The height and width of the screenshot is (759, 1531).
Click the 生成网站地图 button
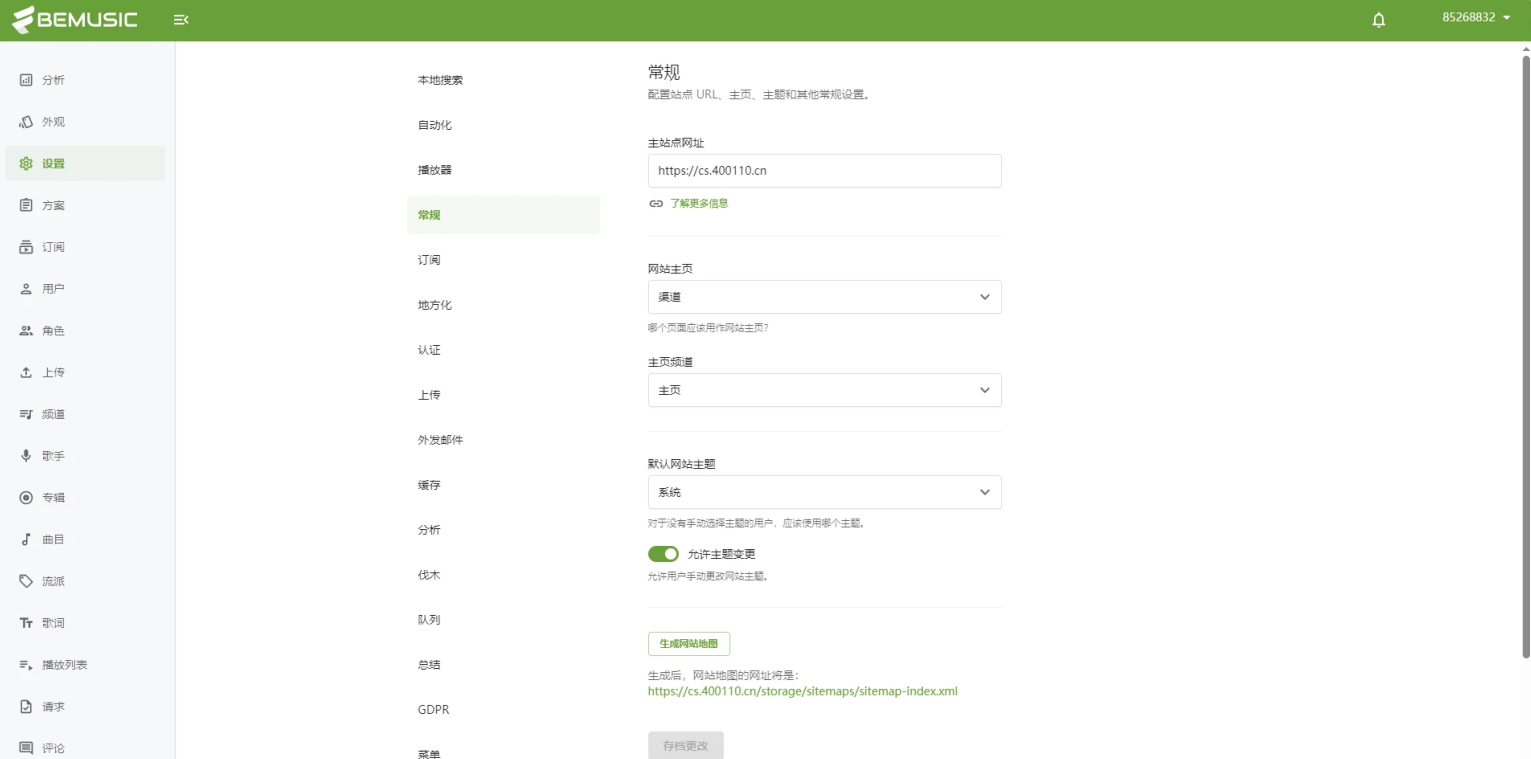689,643
